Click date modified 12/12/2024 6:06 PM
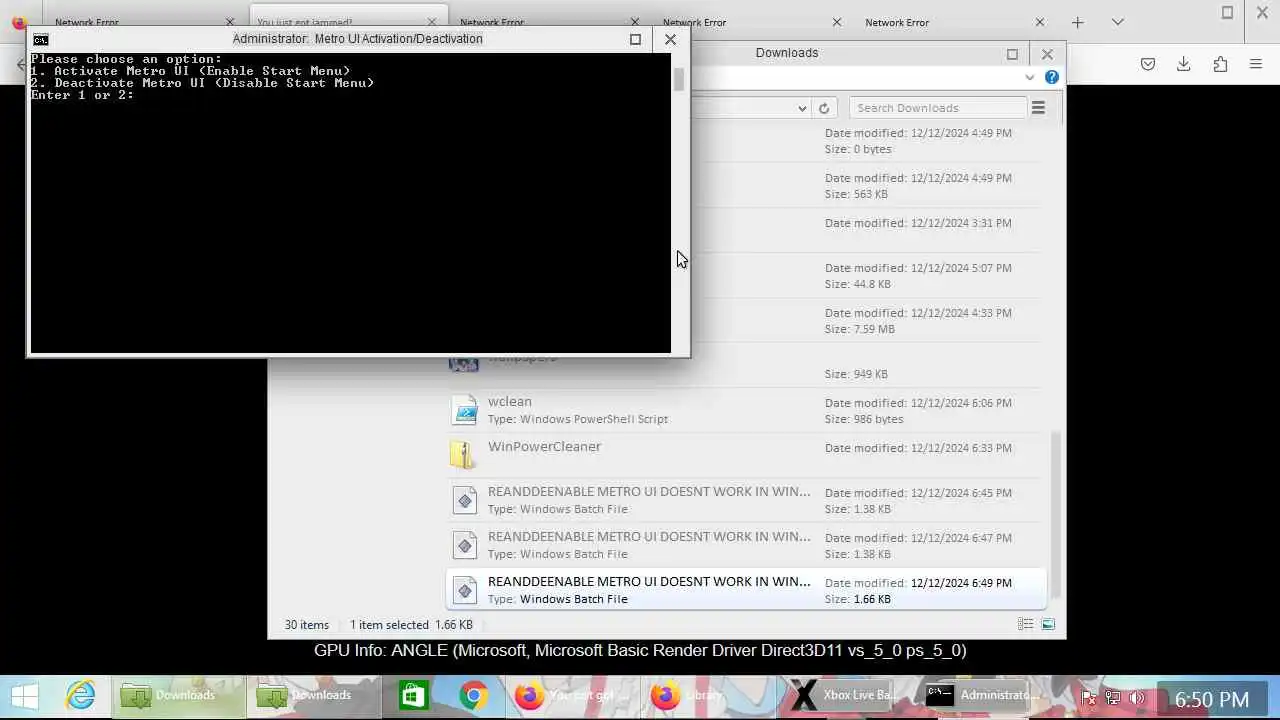The width and height of the screenshot is (1280, 720). [x=918, y=403]
